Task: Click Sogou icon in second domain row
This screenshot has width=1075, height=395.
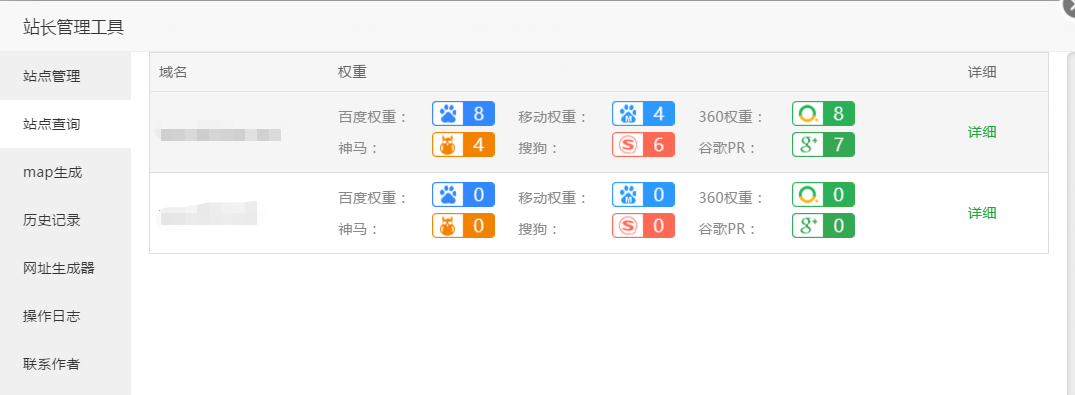Action: click(628, 226)
